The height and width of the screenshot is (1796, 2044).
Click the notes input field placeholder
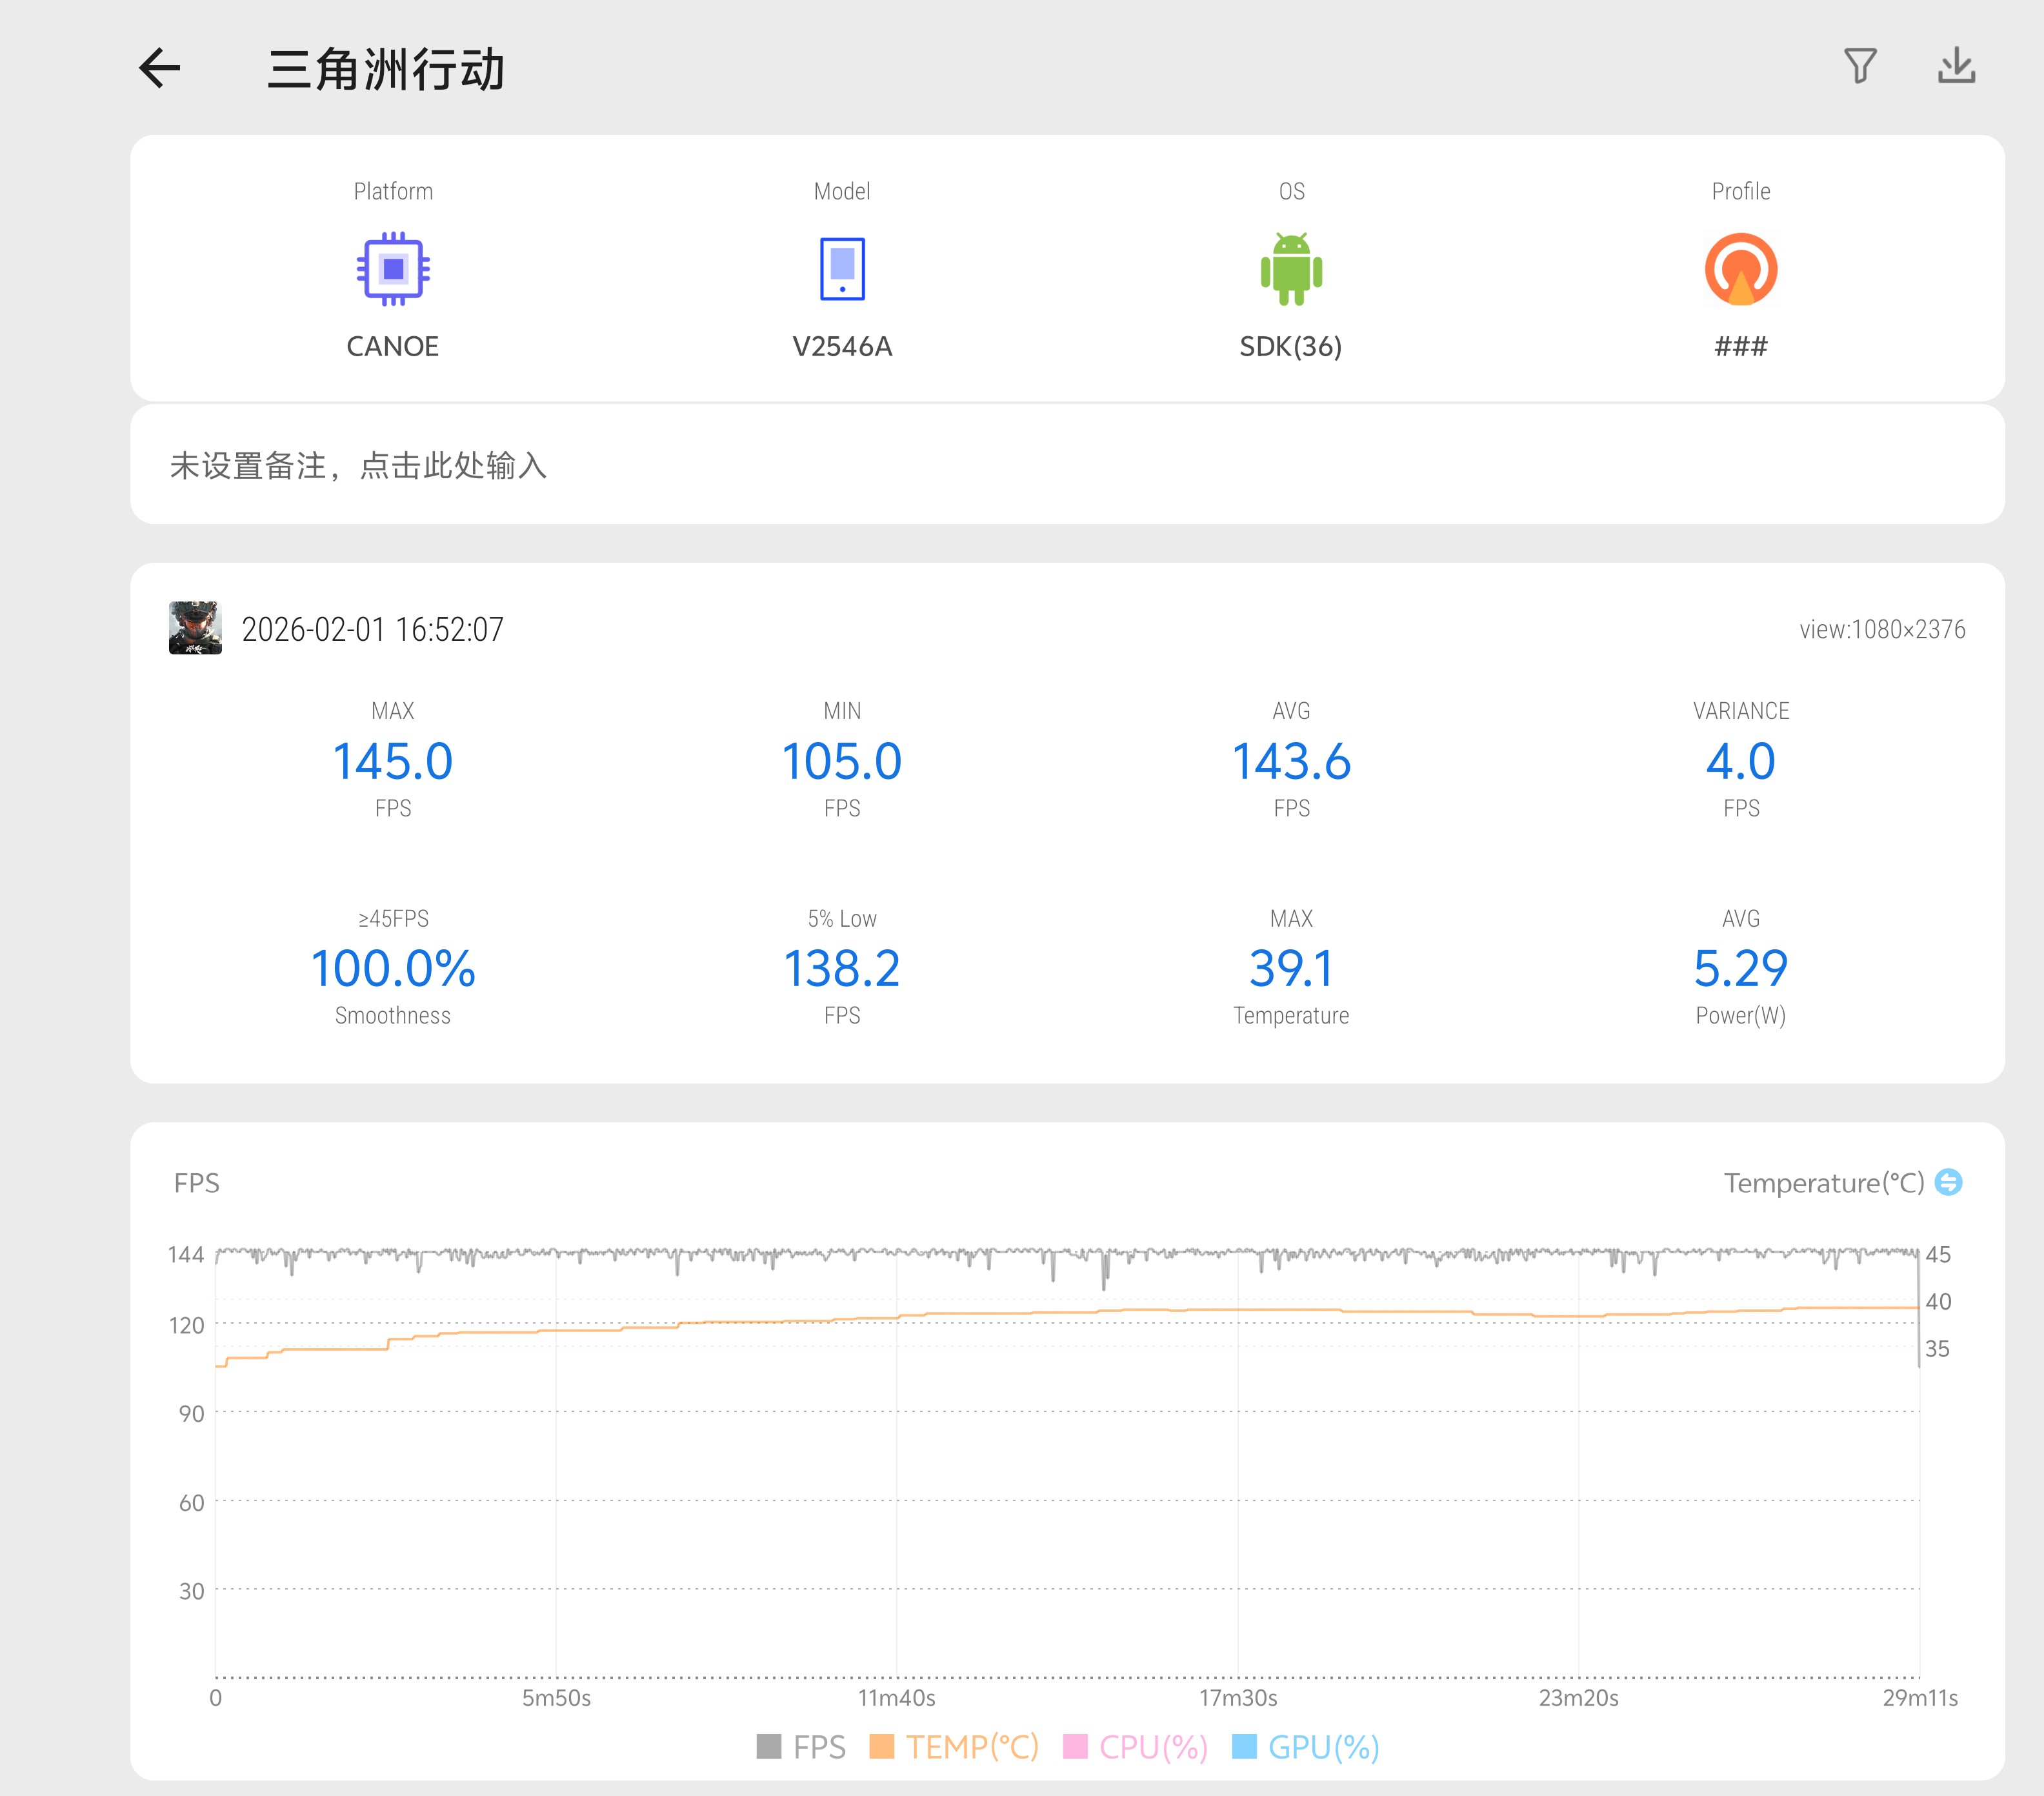tap(358, 465)
